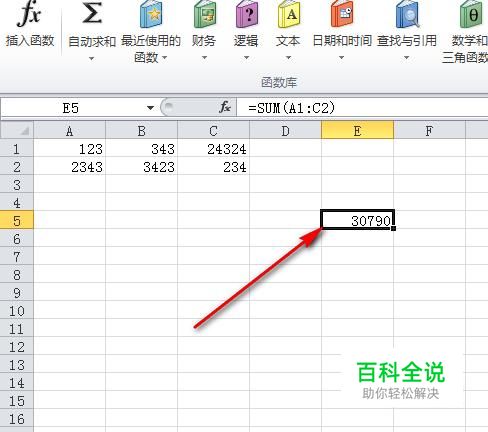Image resolution: width=488 pixels, height=432 pixels.
Task: Expand the Financial (财务) dropdown arrow
Action: coord(204,58)
